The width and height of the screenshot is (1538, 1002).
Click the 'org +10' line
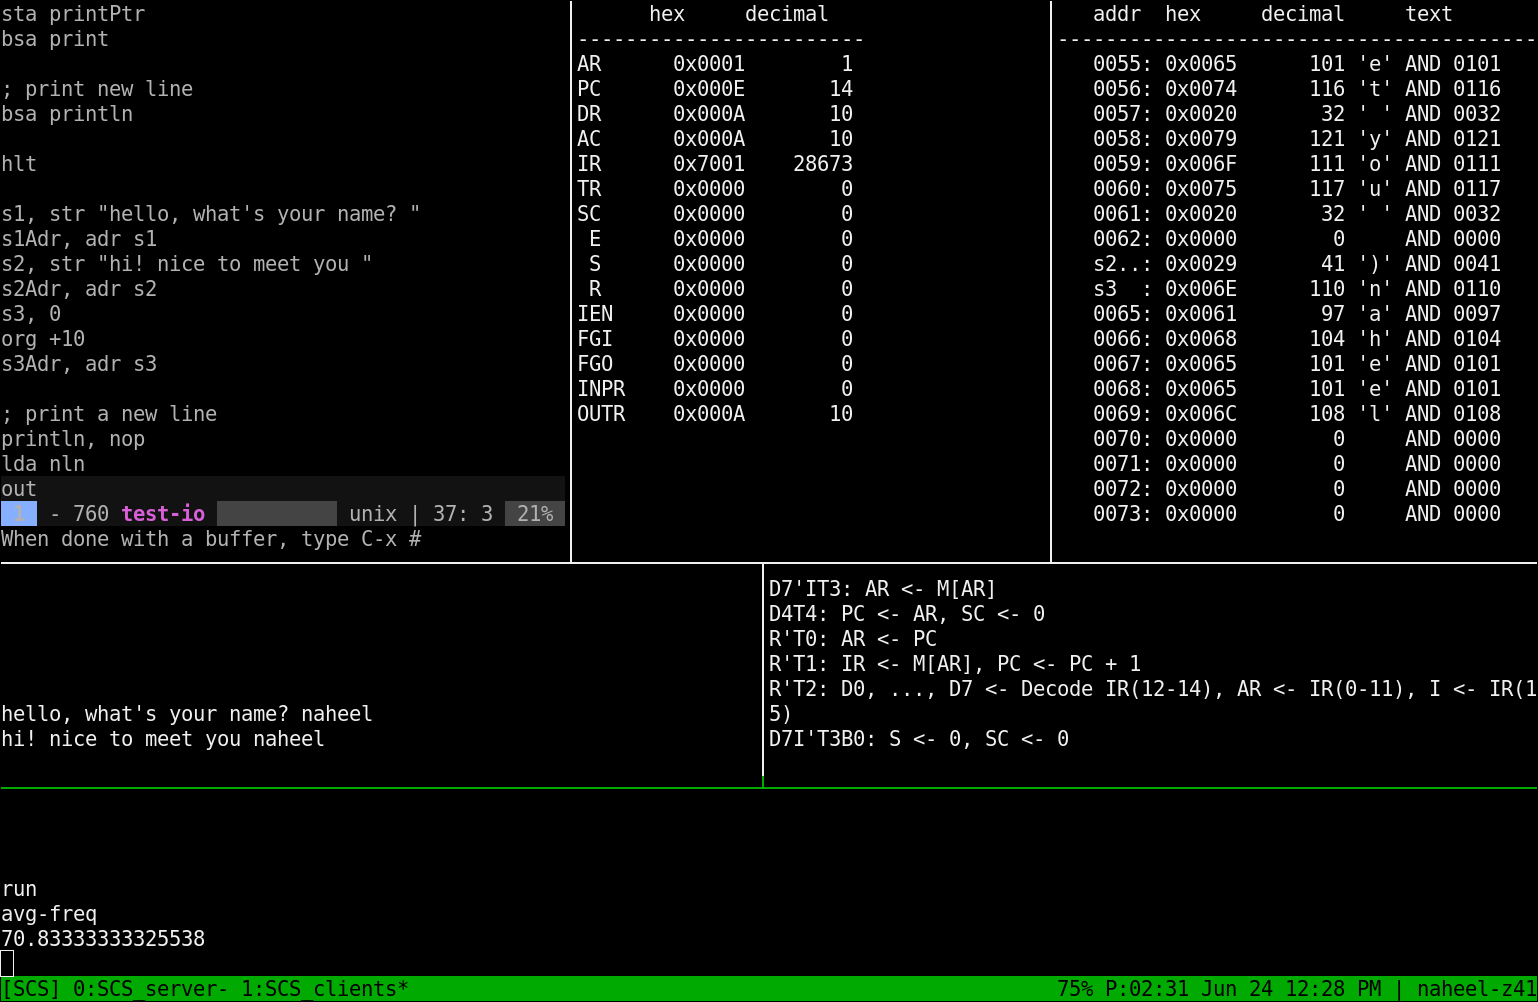(x=43, y=339)
